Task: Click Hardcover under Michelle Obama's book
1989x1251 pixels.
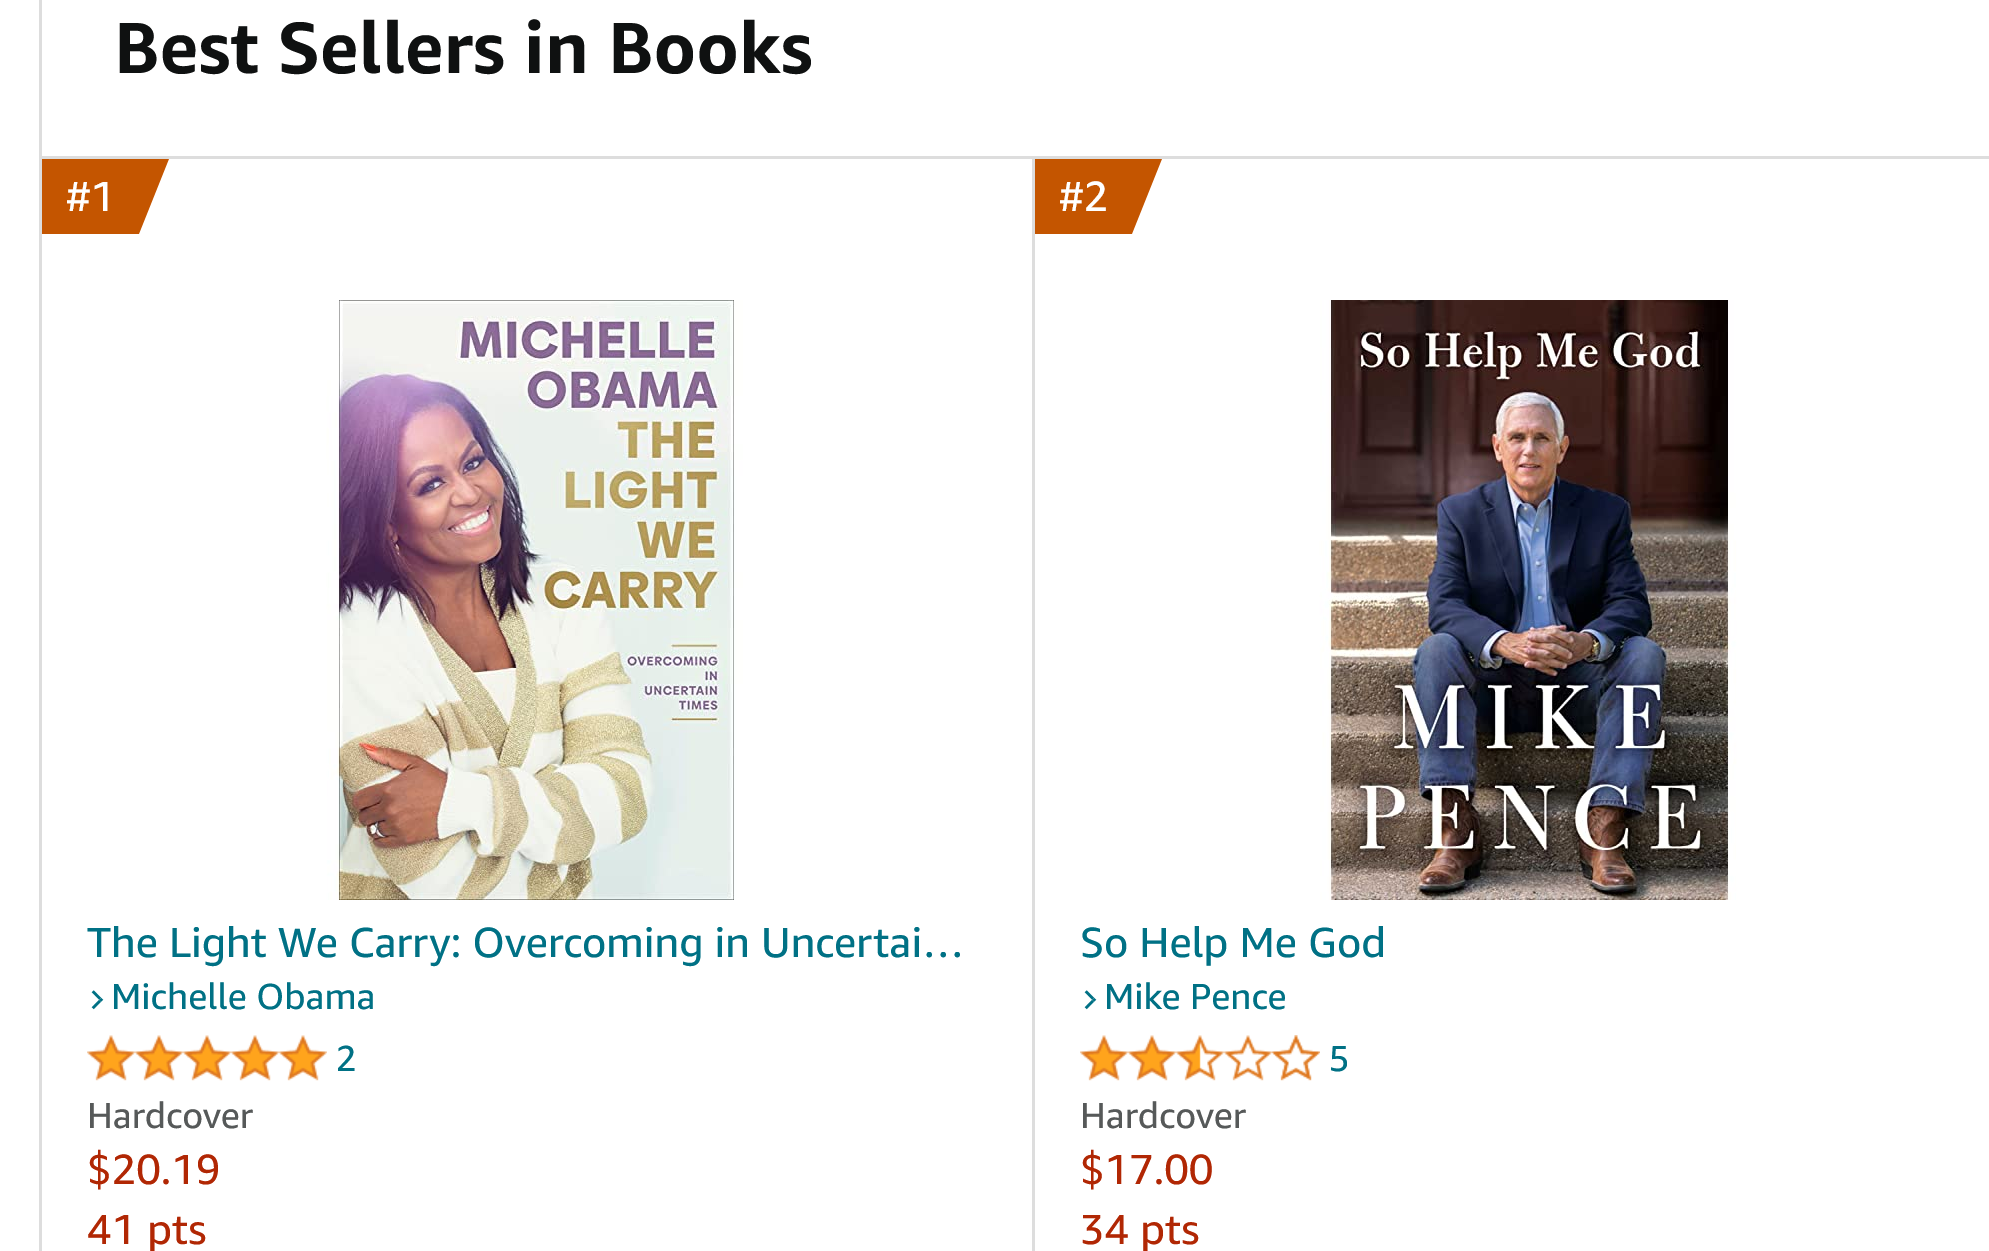Action: click(170, 1116)
